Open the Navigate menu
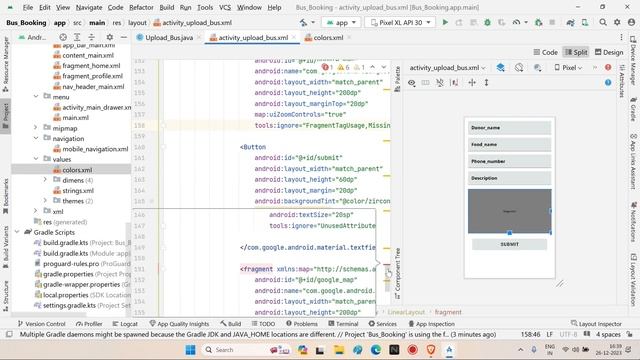Viewport: 640px width, 360px height. [89, 7]
